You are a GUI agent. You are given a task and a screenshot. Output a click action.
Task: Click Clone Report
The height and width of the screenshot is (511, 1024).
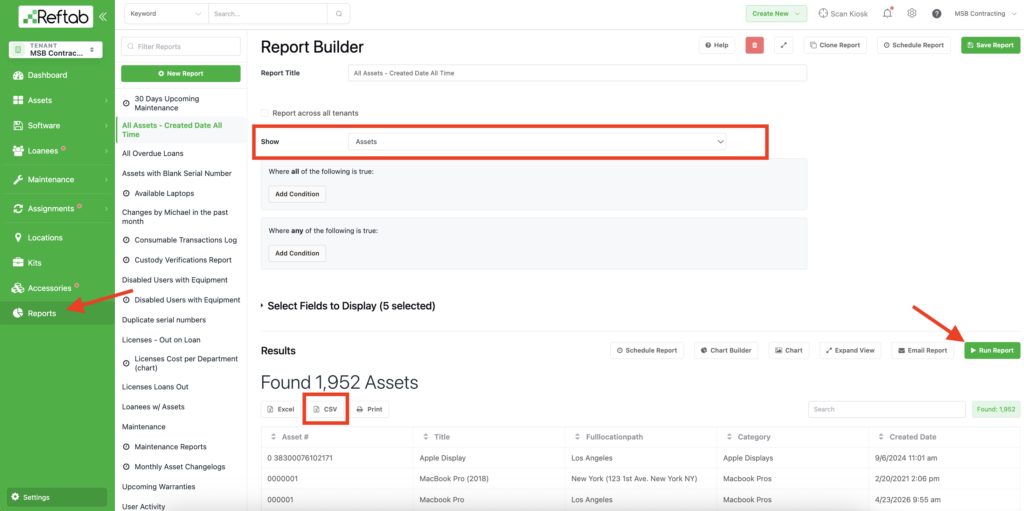coord(835,45)
